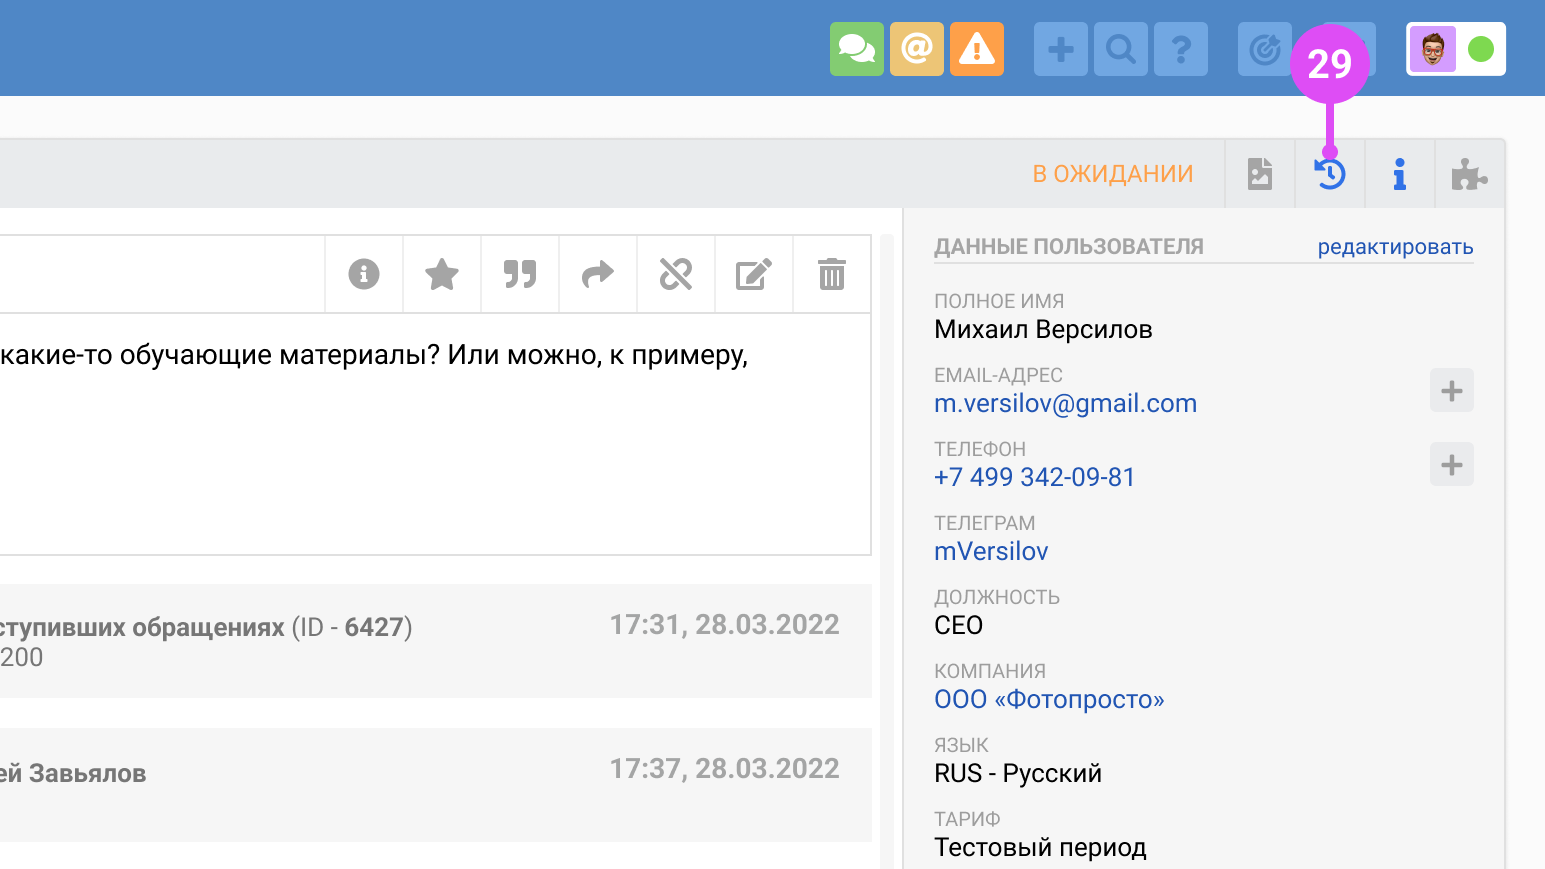Mark message with the star icon
This screenshot has height=869, width=1545.
441,274
